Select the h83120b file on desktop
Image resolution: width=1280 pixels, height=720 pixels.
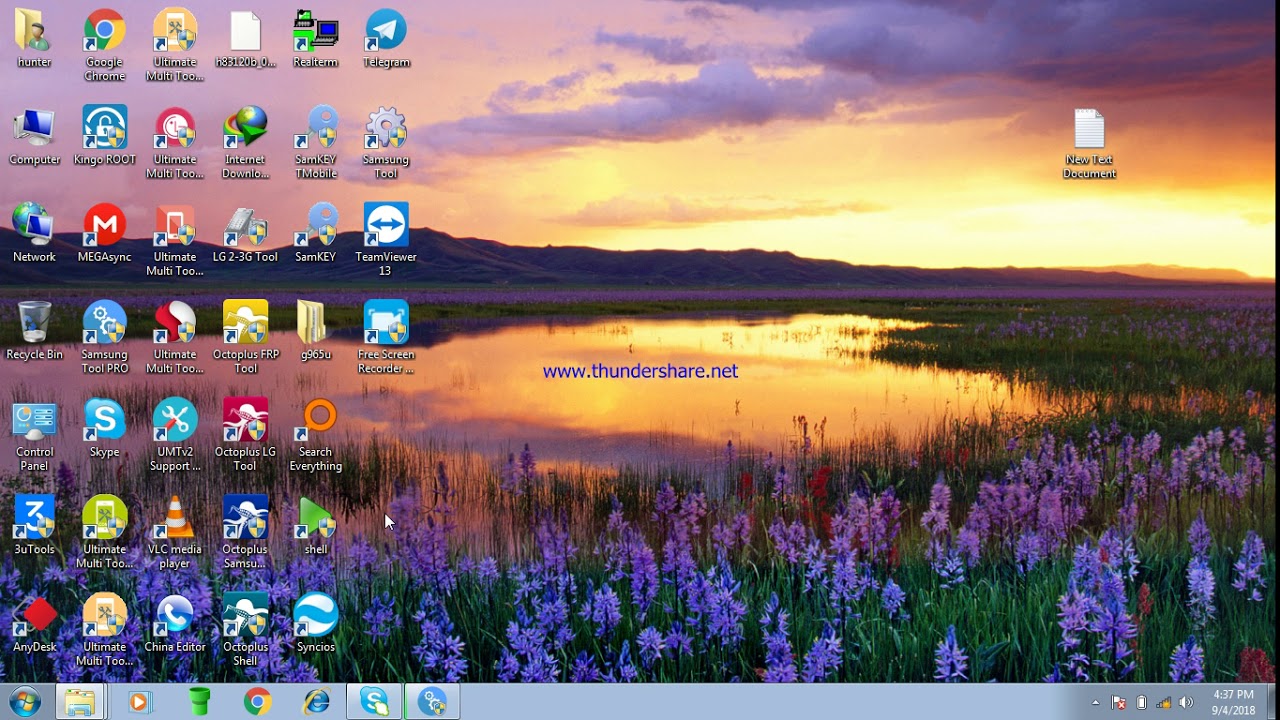coord(245,38)
